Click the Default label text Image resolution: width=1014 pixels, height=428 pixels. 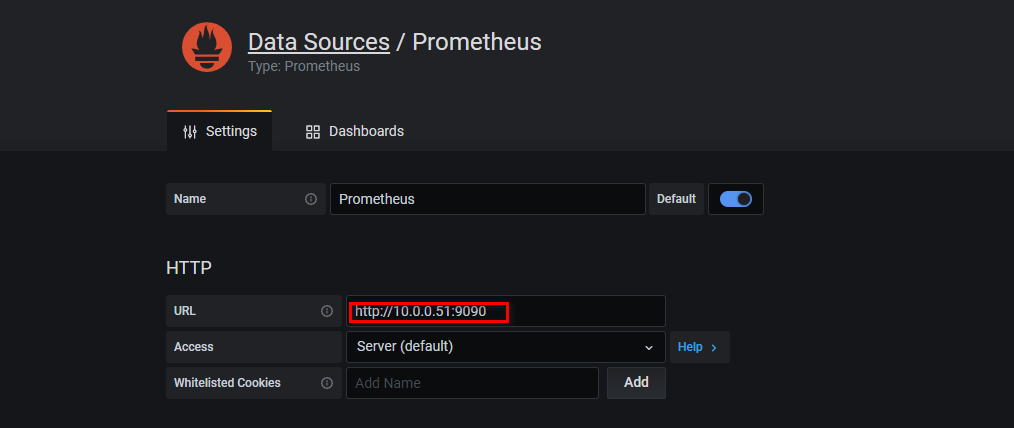[676, 199]
